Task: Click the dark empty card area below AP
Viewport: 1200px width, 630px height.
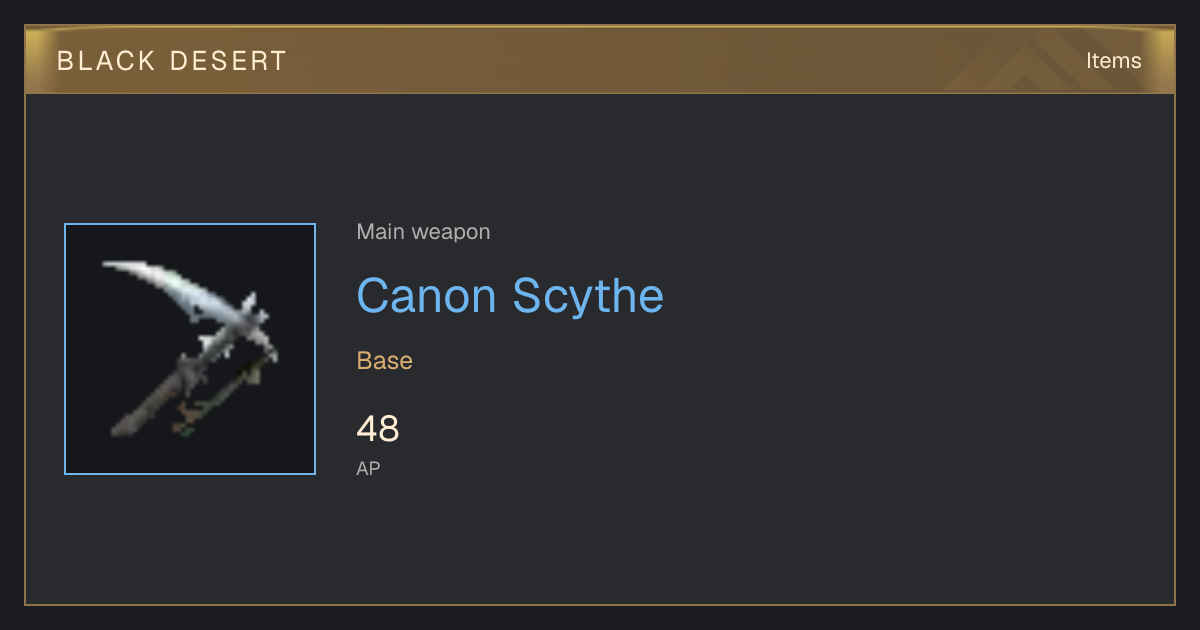Action: [x=700, y=540]
